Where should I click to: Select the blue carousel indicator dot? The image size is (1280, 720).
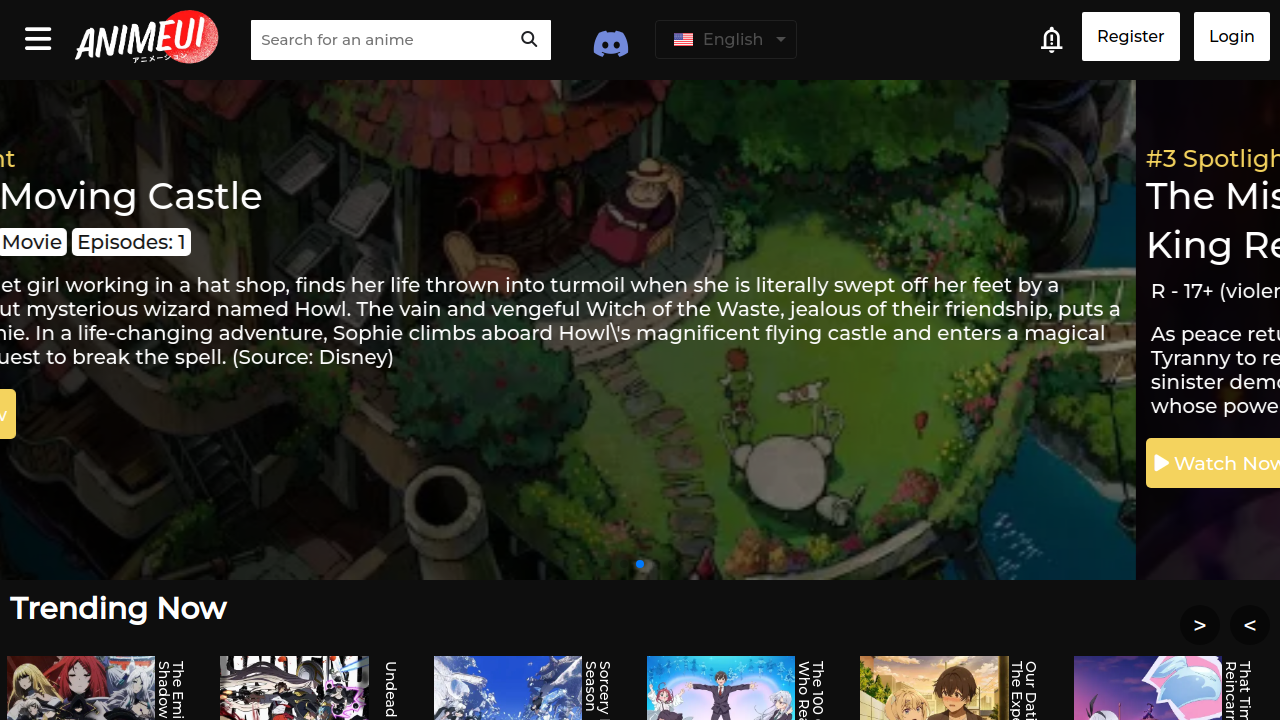click(640, 564)
